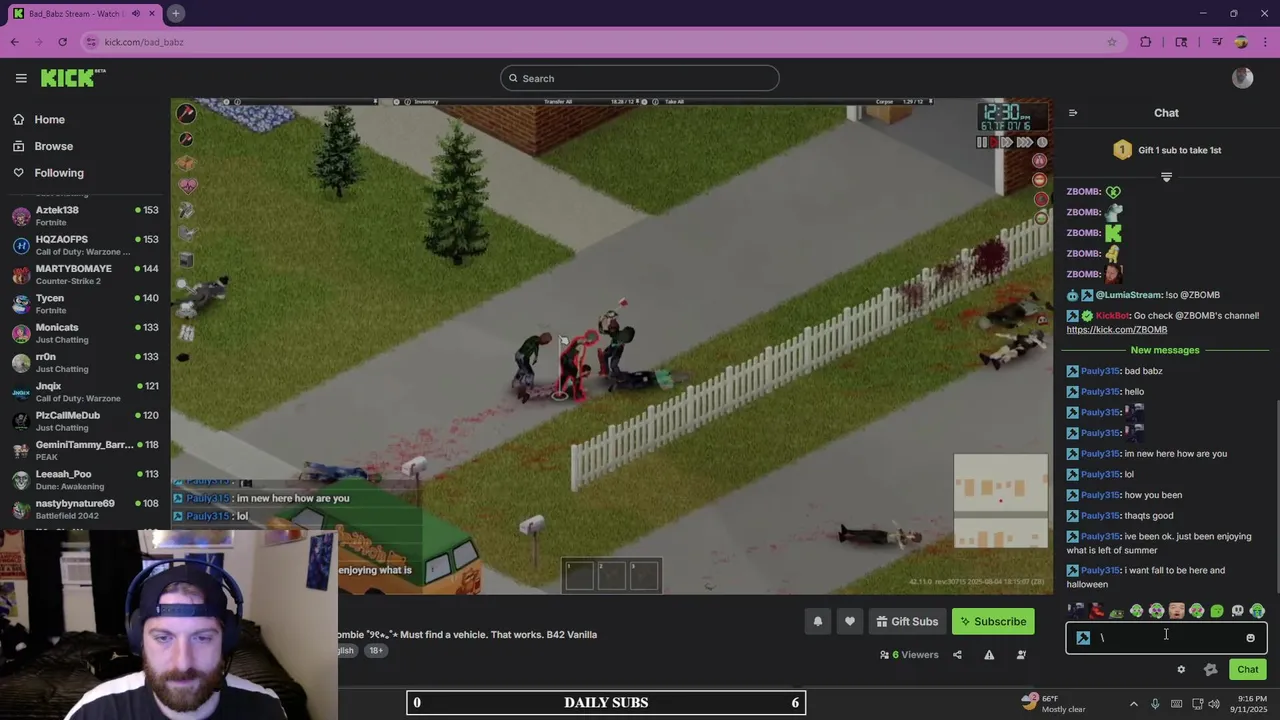Open MARTYBOMAYE channel in following list

click(x=85, y=274)
